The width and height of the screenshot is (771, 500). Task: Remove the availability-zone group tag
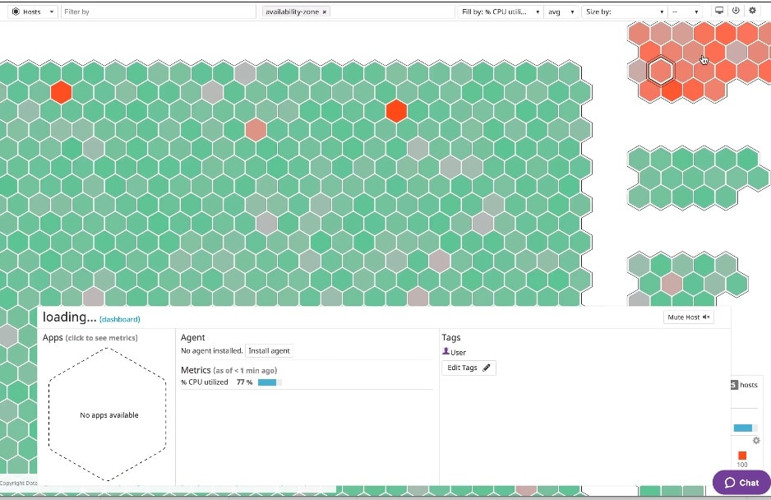tap(324, 12)
